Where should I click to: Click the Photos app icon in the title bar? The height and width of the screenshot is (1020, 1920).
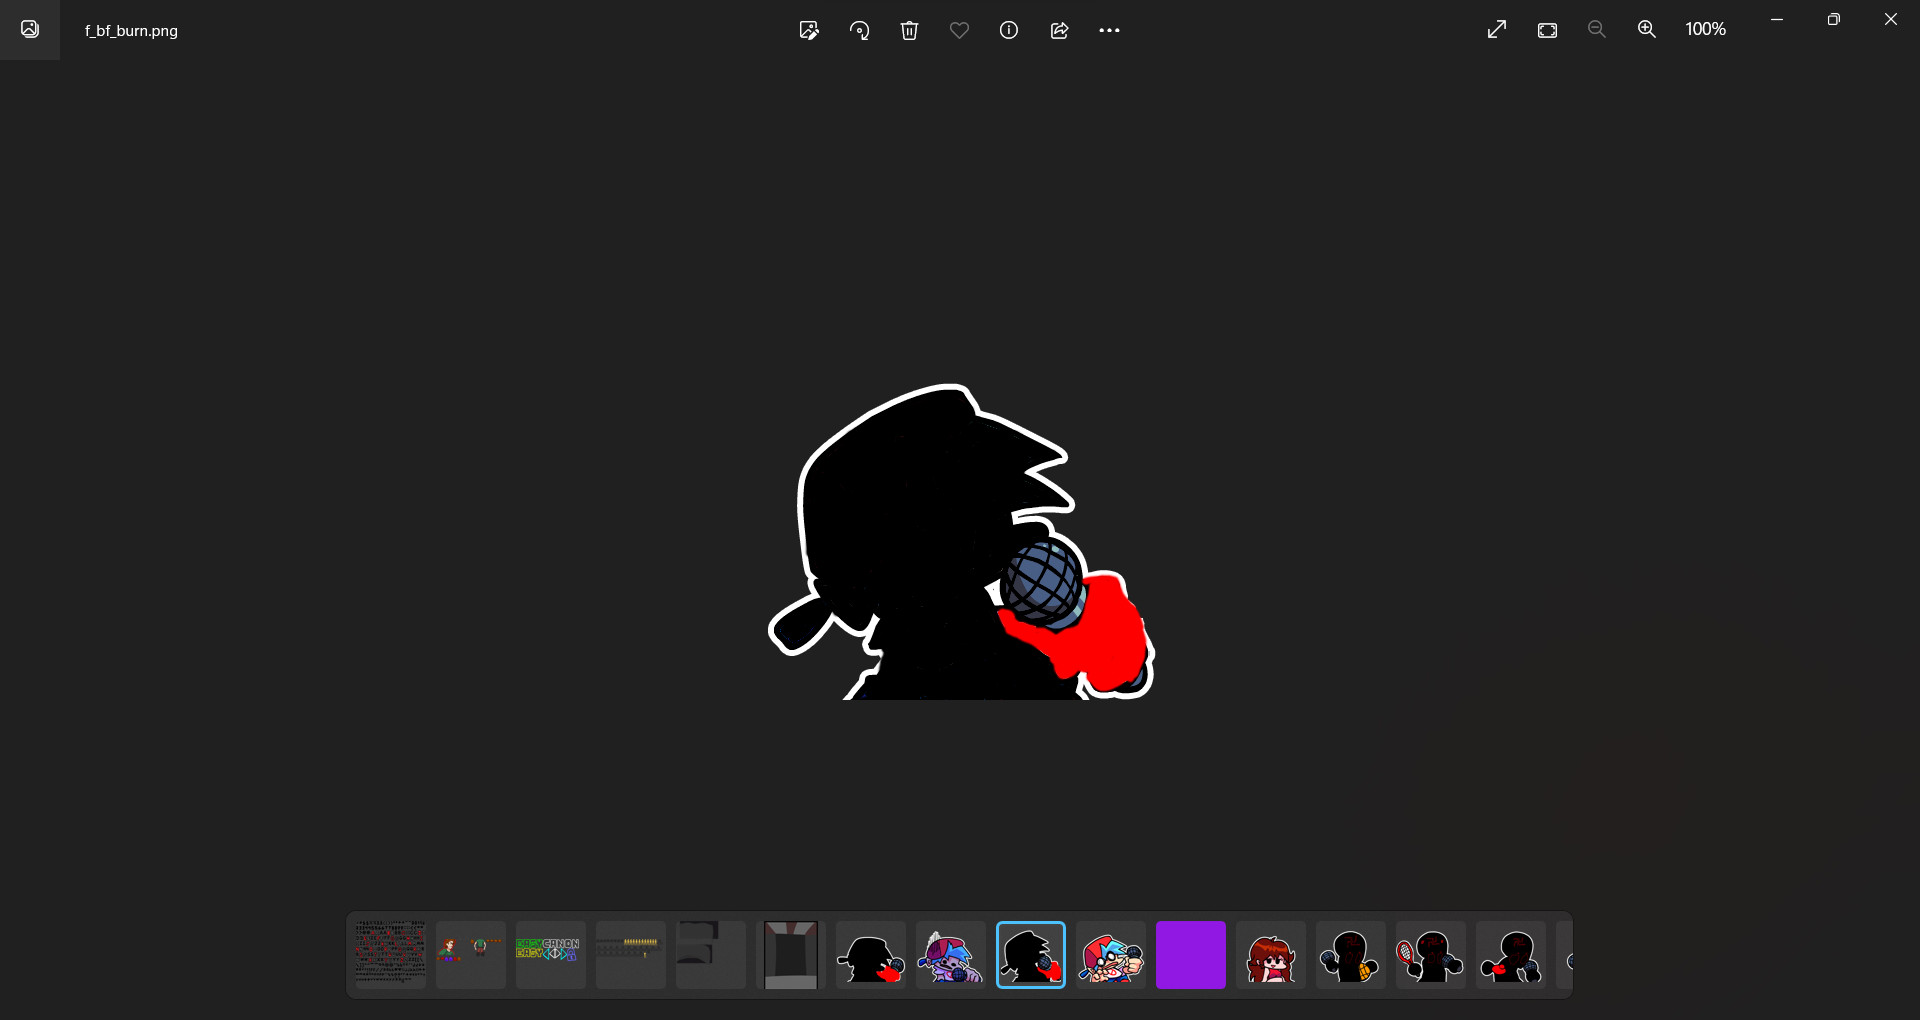click(30, 30)
